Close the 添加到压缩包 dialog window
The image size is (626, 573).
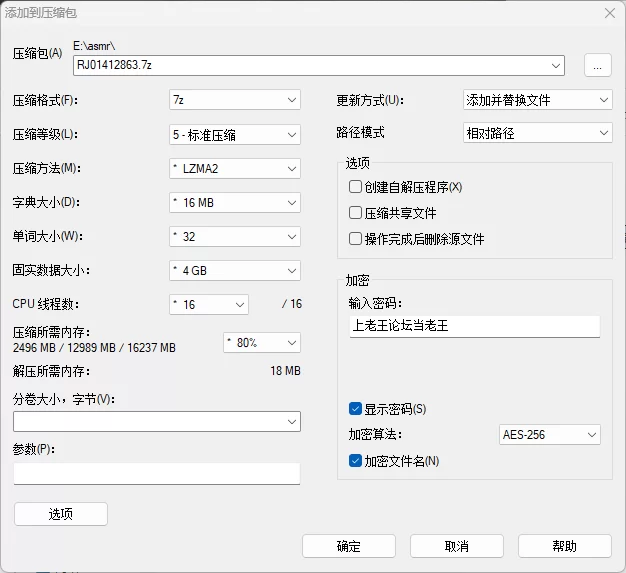coord(610,13)
